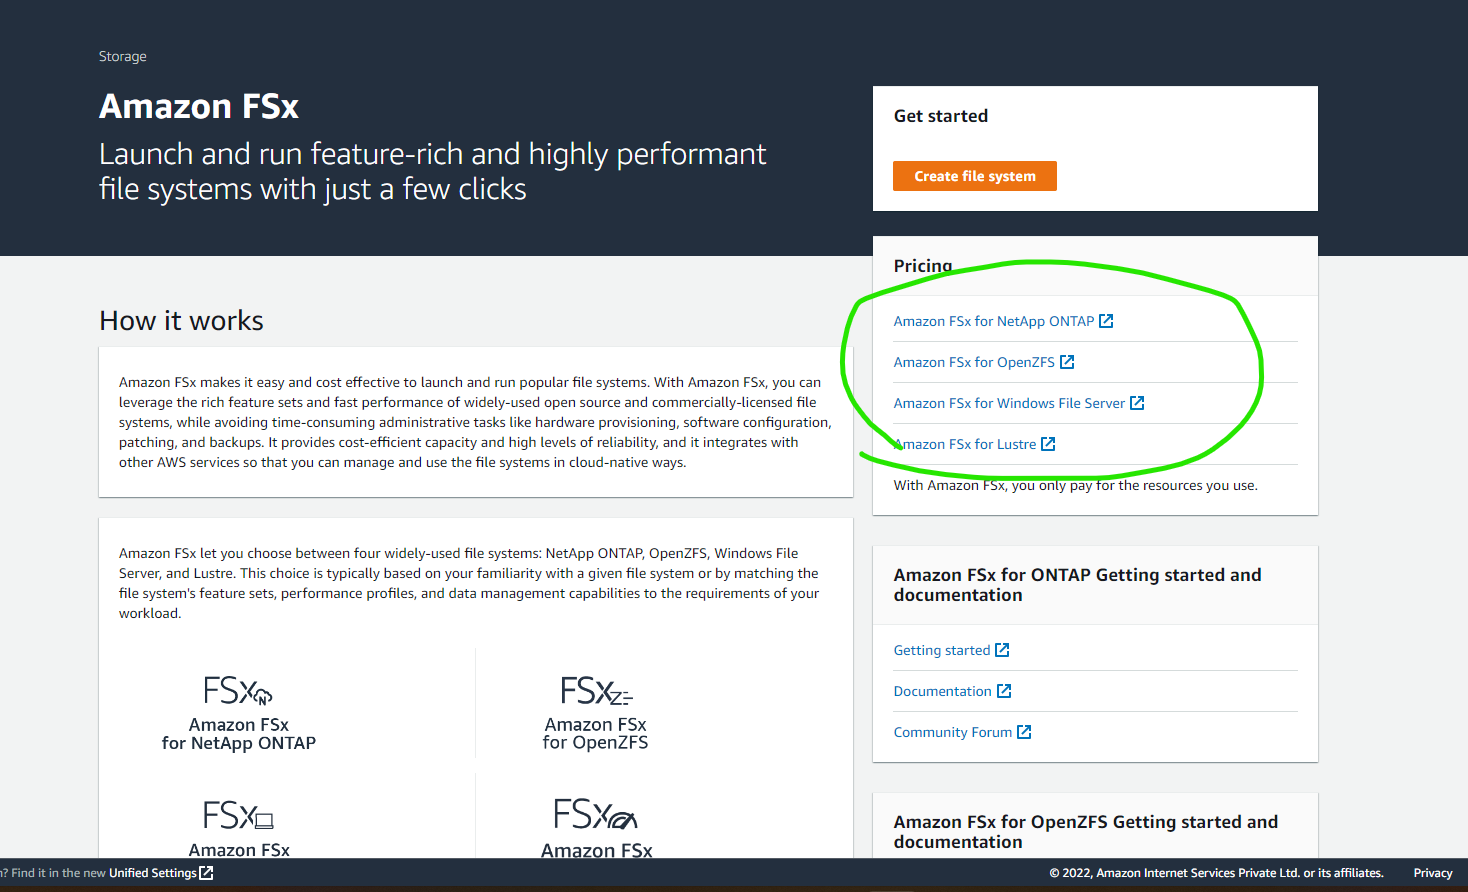The image size is (1468, 892).
Task: Open the ONTAP Community Forum link
Action: pos(953,732)
